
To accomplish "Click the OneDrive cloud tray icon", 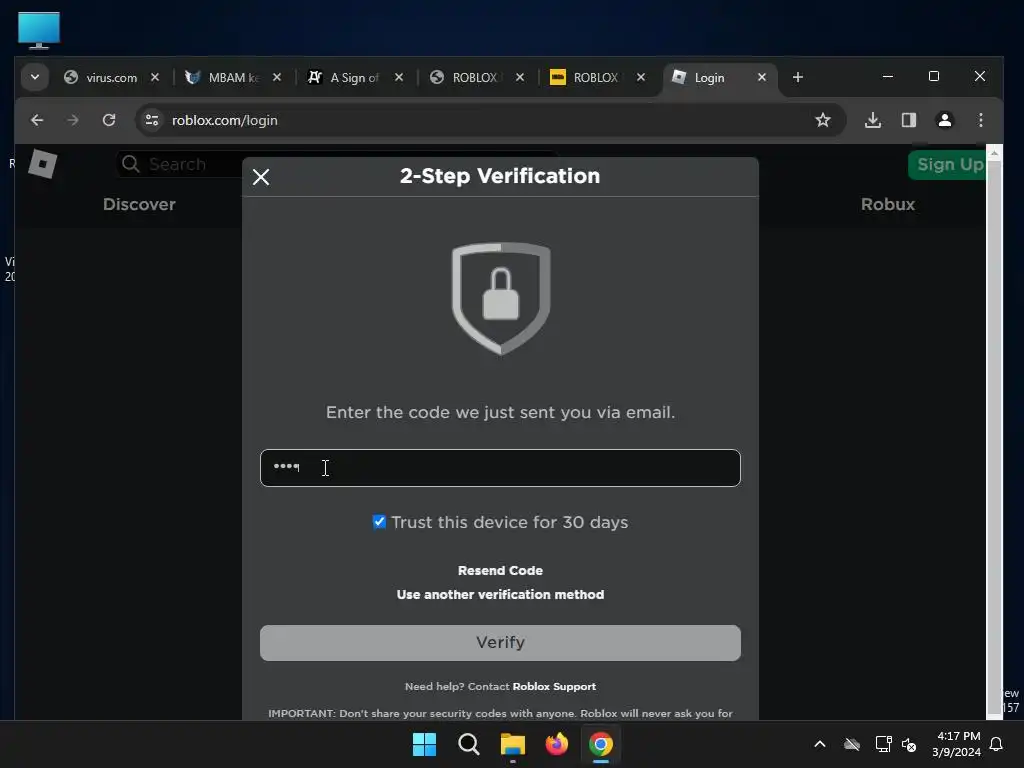I will click(x=852, y=744).
